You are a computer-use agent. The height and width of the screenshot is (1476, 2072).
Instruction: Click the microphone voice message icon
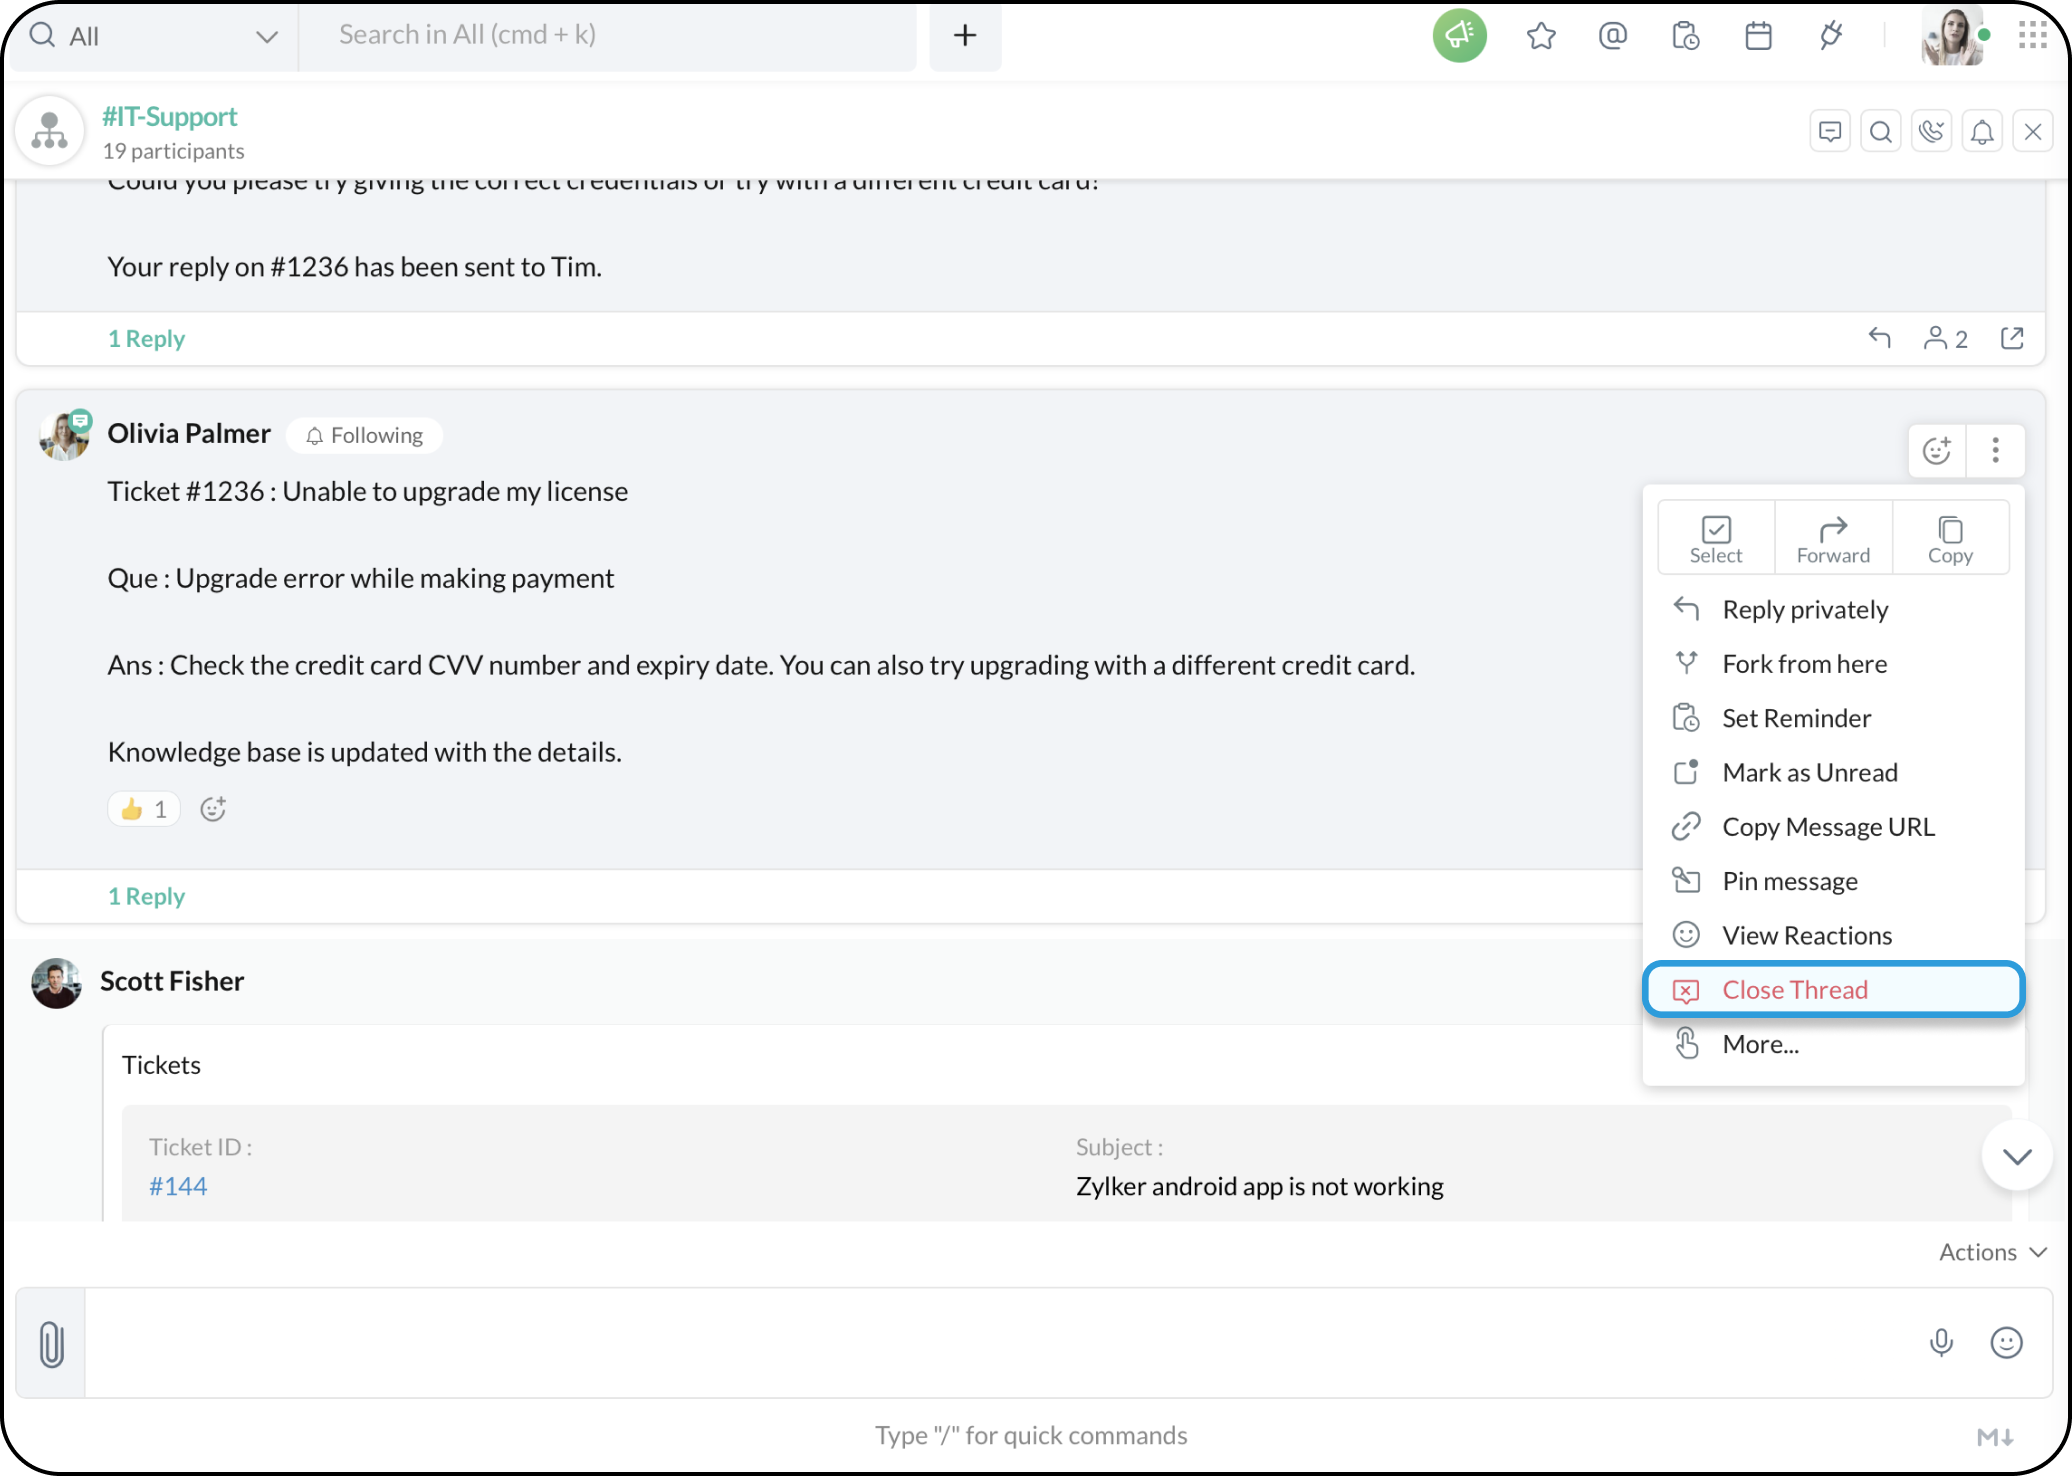tap(1941, 1342)
